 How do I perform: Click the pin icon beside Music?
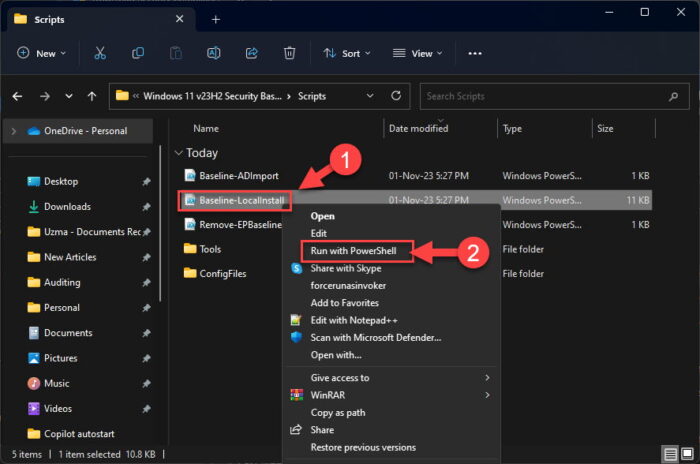(x=146, y=384)
